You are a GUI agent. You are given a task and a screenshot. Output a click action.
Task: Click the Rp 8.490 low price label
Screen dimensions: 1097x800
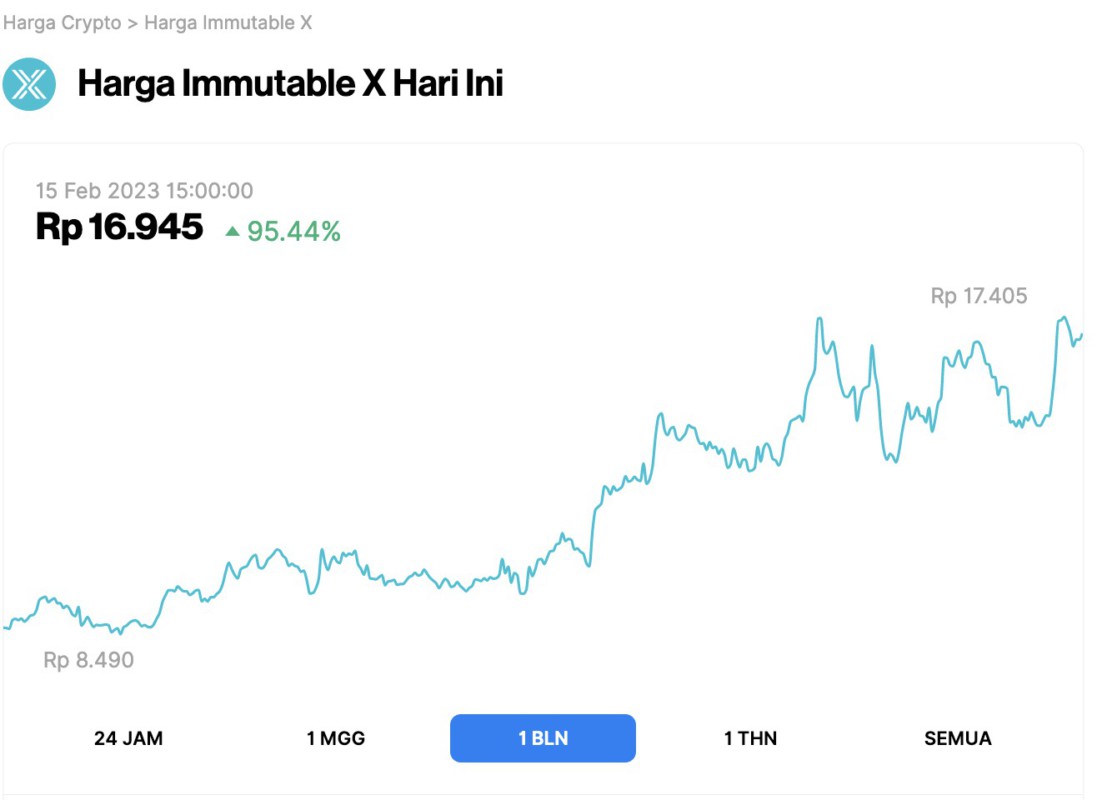coord(87,658)
